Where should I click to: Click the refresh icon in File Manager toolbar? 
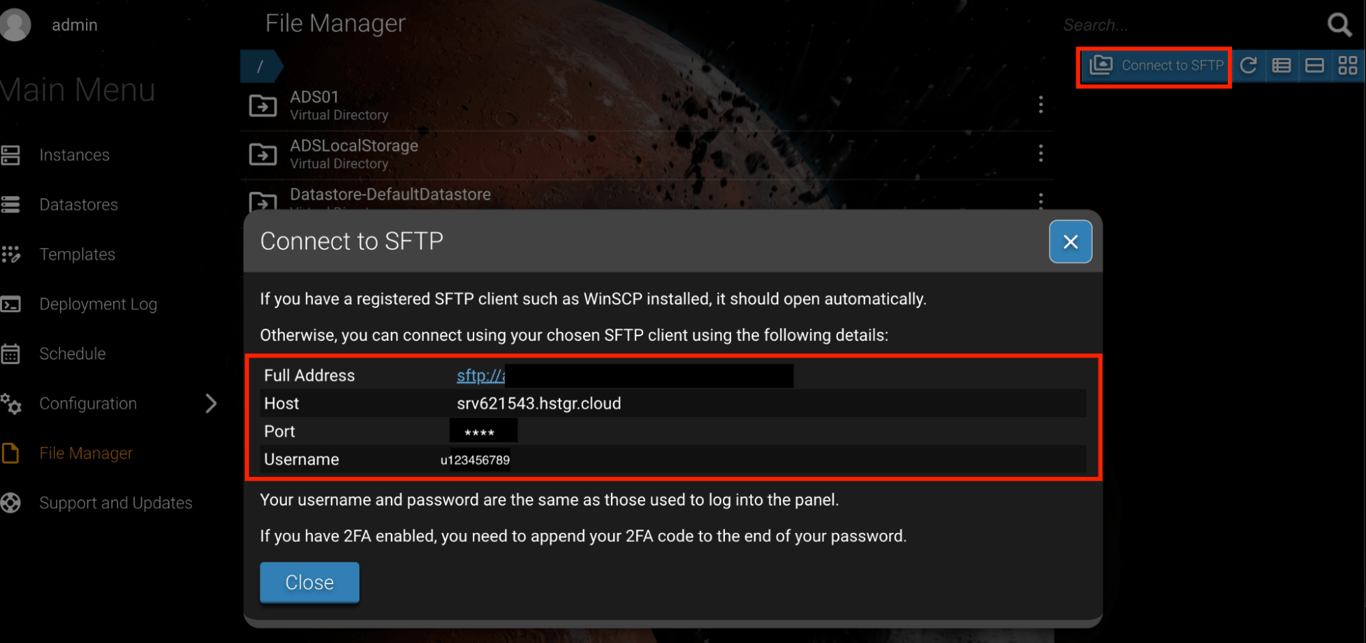(1248, 65)
